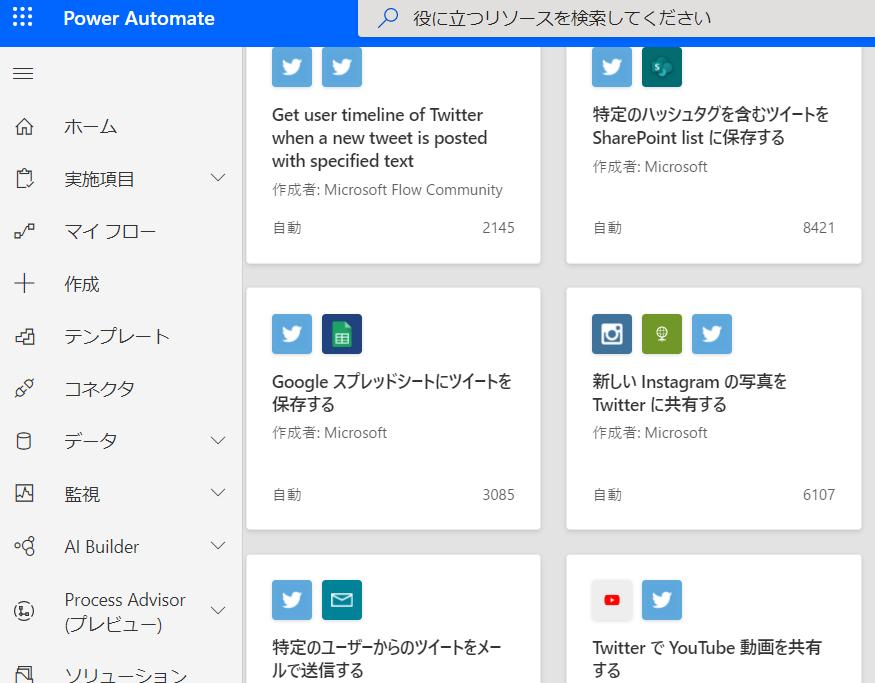875x683 pixels.
Task: Open the app launcher waffle icon
Action: 22,17
